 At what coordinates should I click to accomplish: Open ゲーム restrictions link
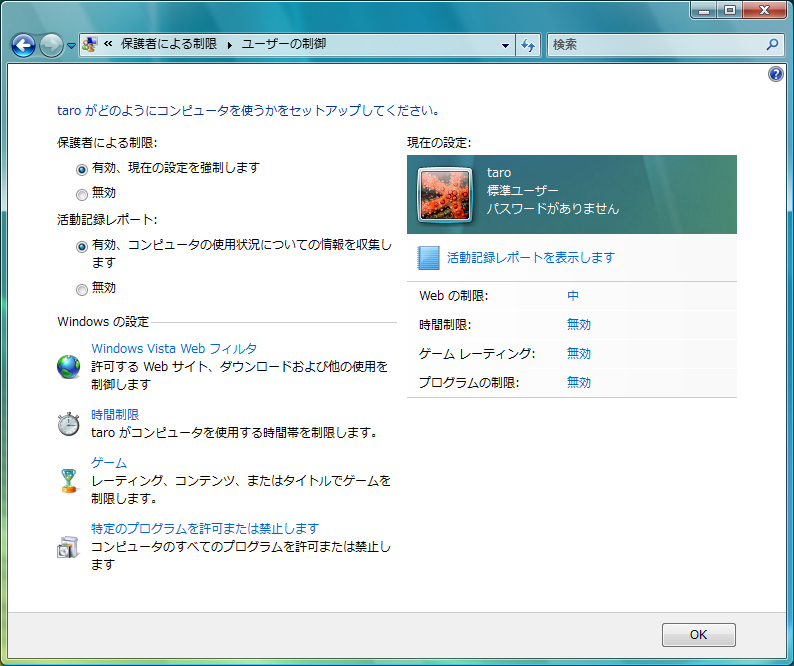pos(109,463)
